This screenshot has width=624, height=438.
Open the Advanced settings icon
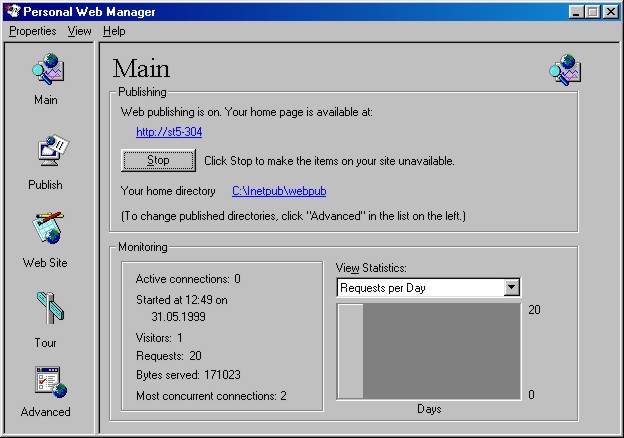[51, 382]
